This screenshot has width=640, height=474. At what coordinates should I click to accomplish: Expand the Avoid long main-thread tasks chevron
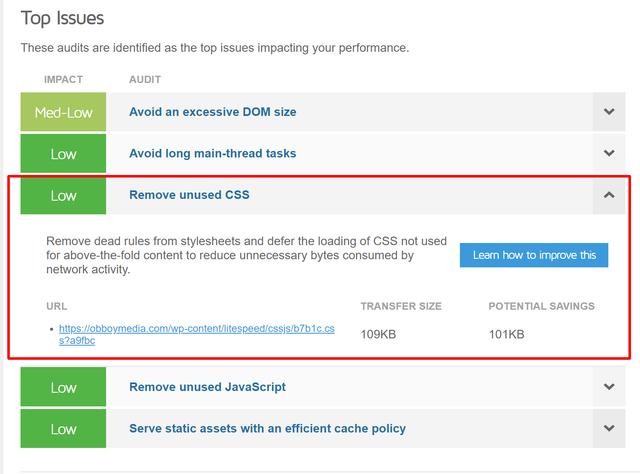tap(609, 154)
